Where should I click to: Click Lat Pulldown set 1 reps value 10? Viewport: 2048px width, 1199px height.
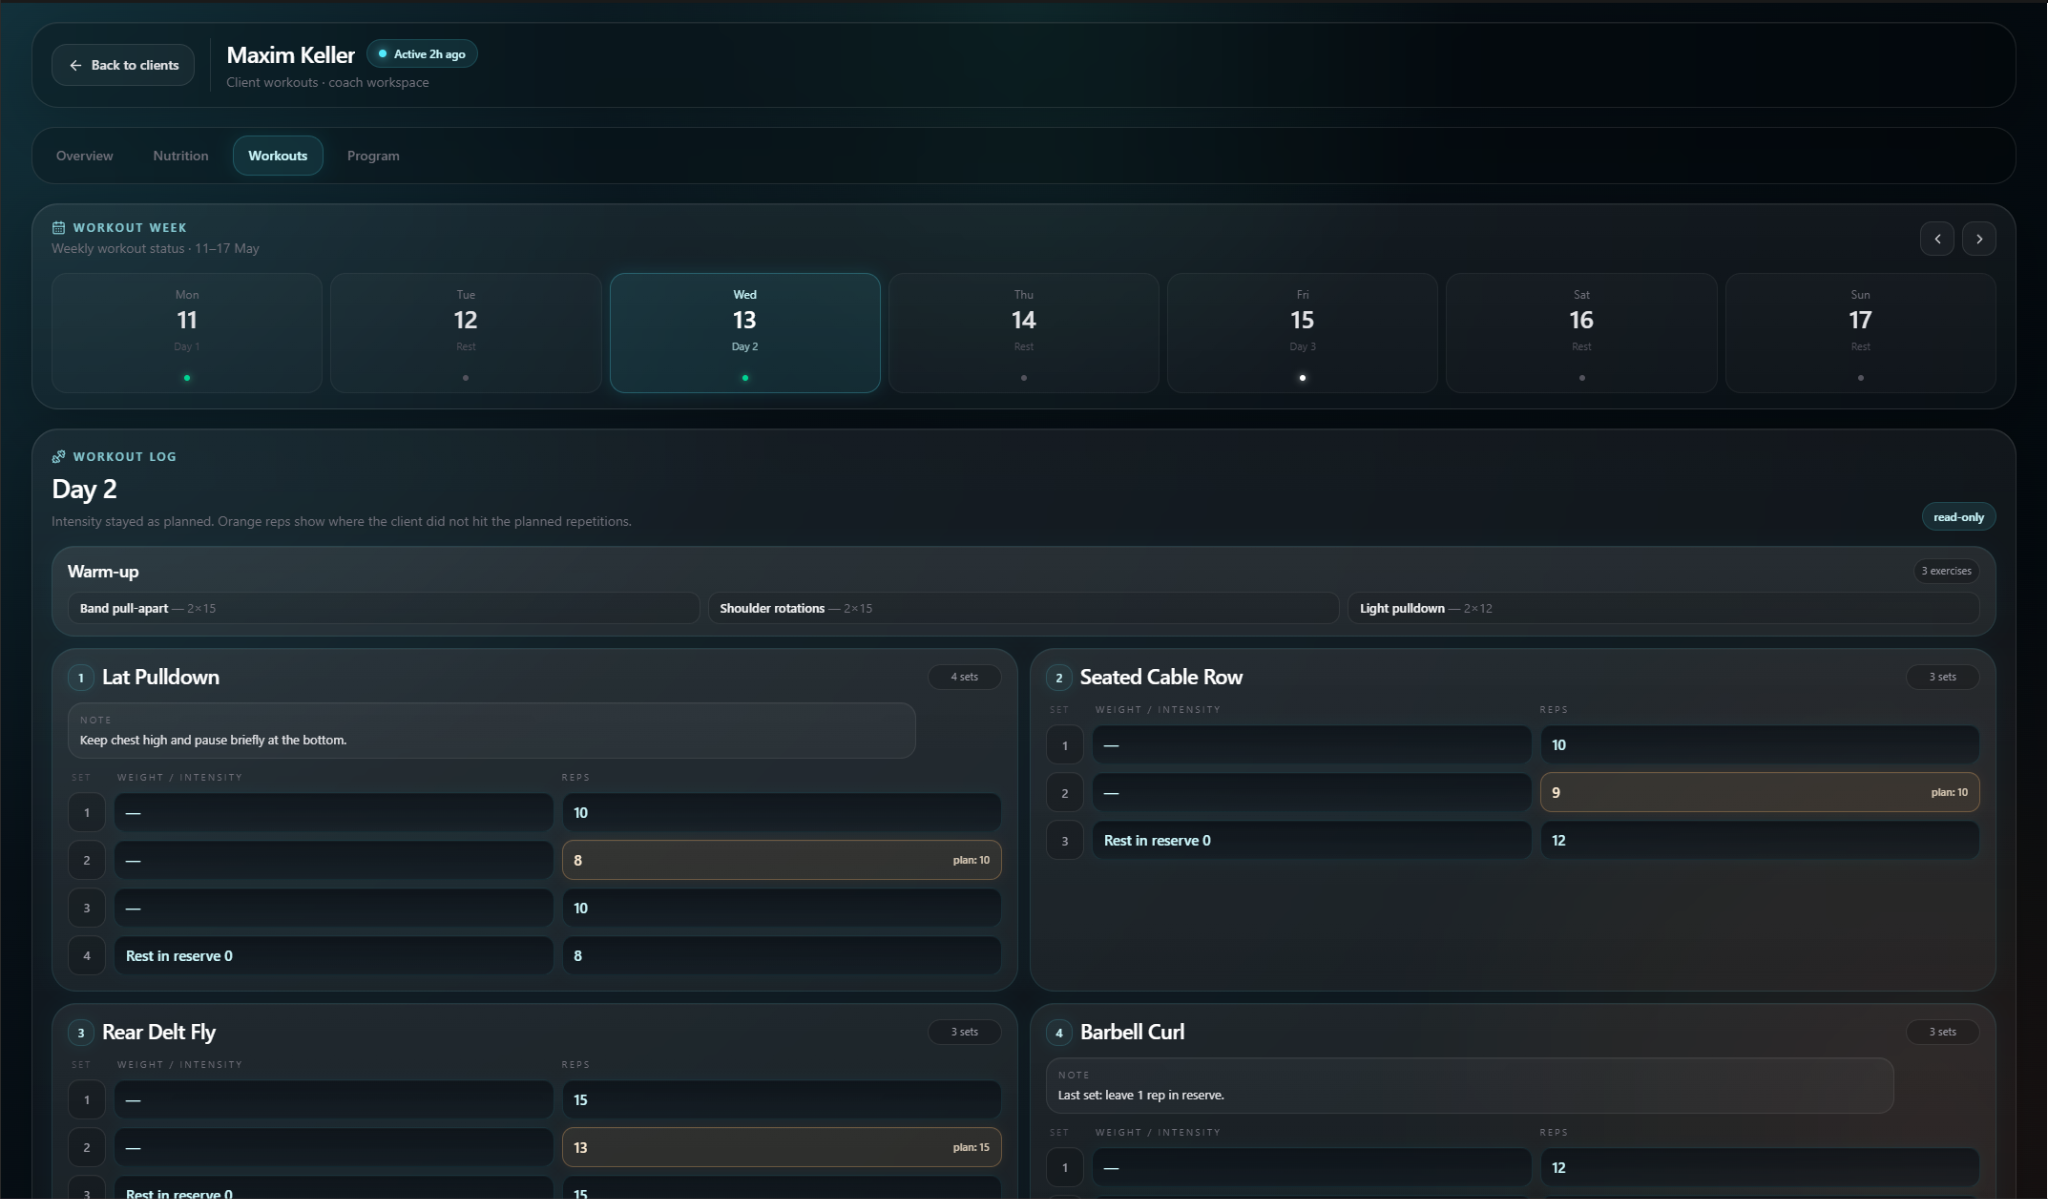(x=781, y=813)
